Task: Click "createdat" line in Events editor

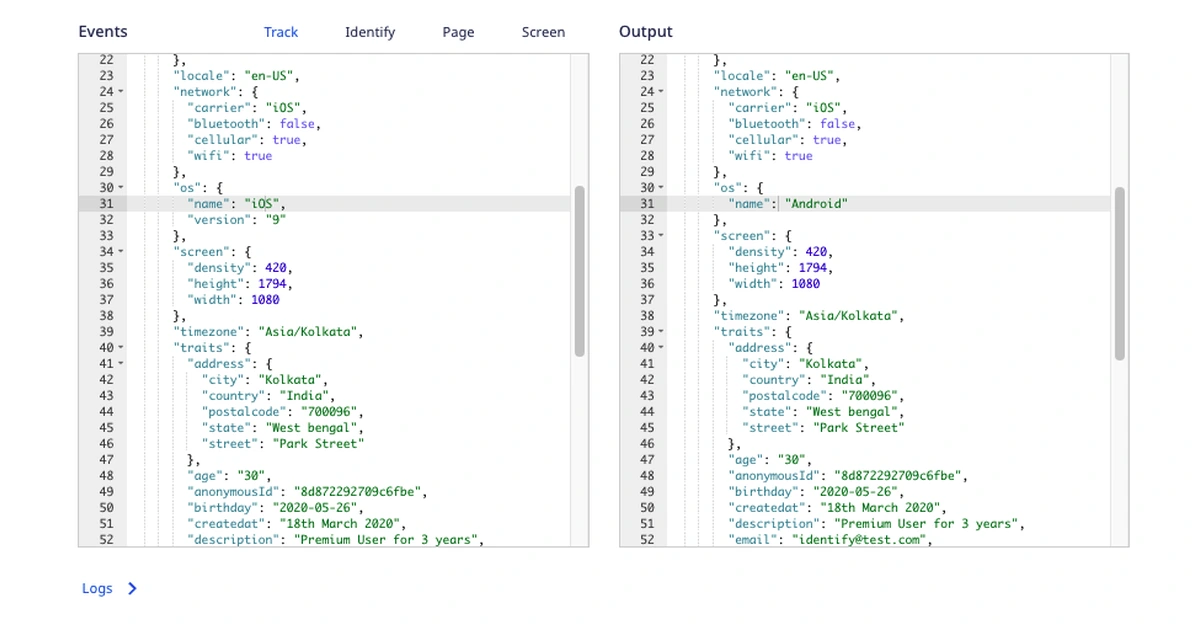Action: (x=297, y=524)
